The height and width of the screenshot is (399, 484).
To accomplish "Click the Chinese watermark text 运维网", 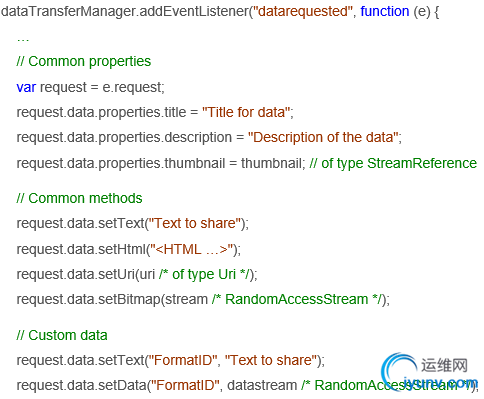I will click(444, 365).
